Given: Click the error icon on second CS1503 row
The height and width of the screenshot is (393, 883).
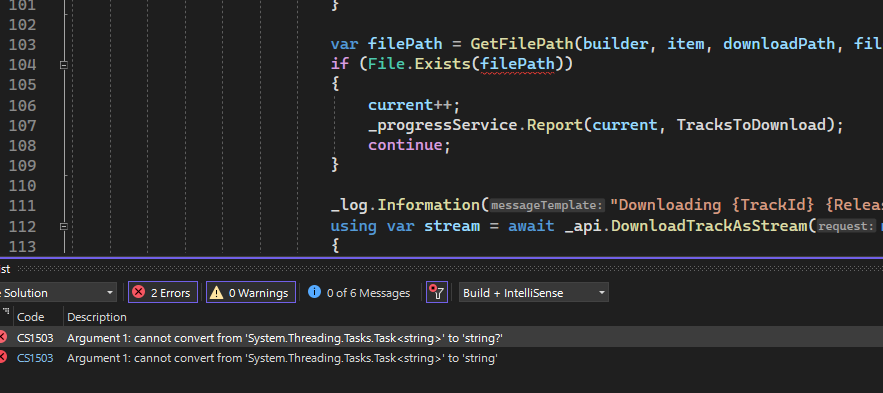Looking at the screenshot, I should pos(3,357).
